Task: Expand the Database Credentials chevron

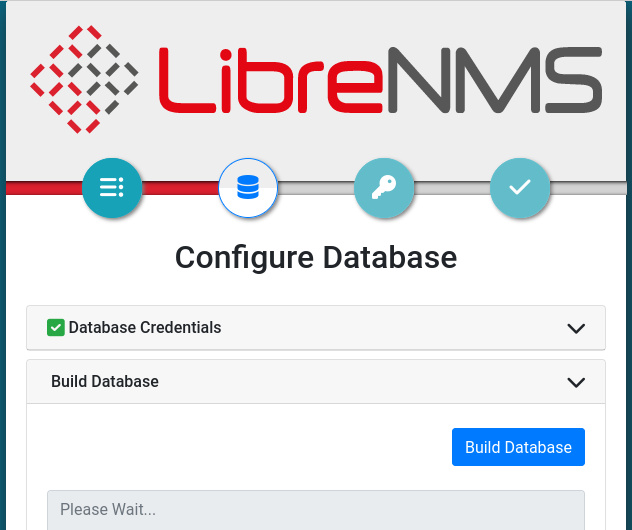Action: click(x=576, y=328)
